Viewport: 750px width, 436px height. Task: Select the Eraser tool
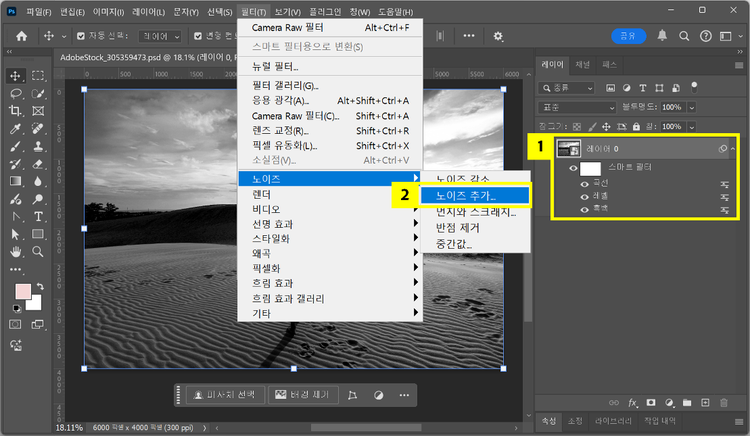38,164
